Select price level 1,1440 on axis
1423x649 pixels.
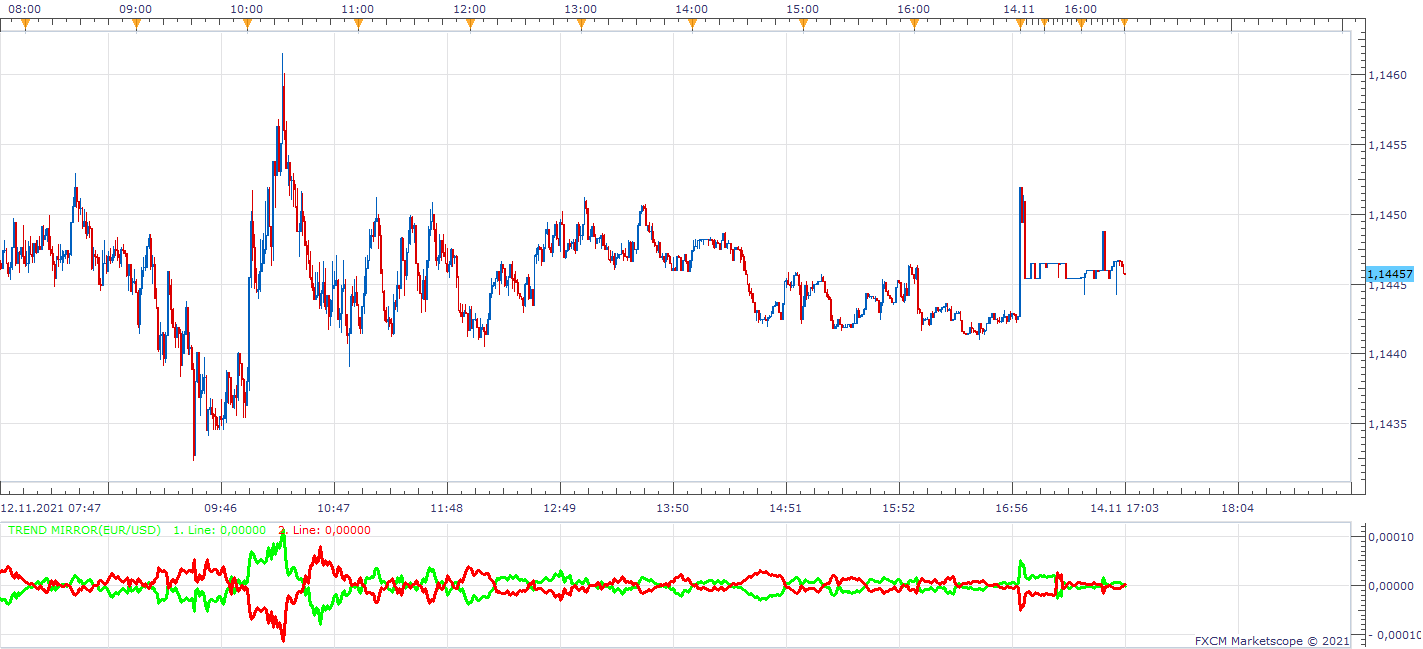pyautogui.click(x=1387, y=354)
